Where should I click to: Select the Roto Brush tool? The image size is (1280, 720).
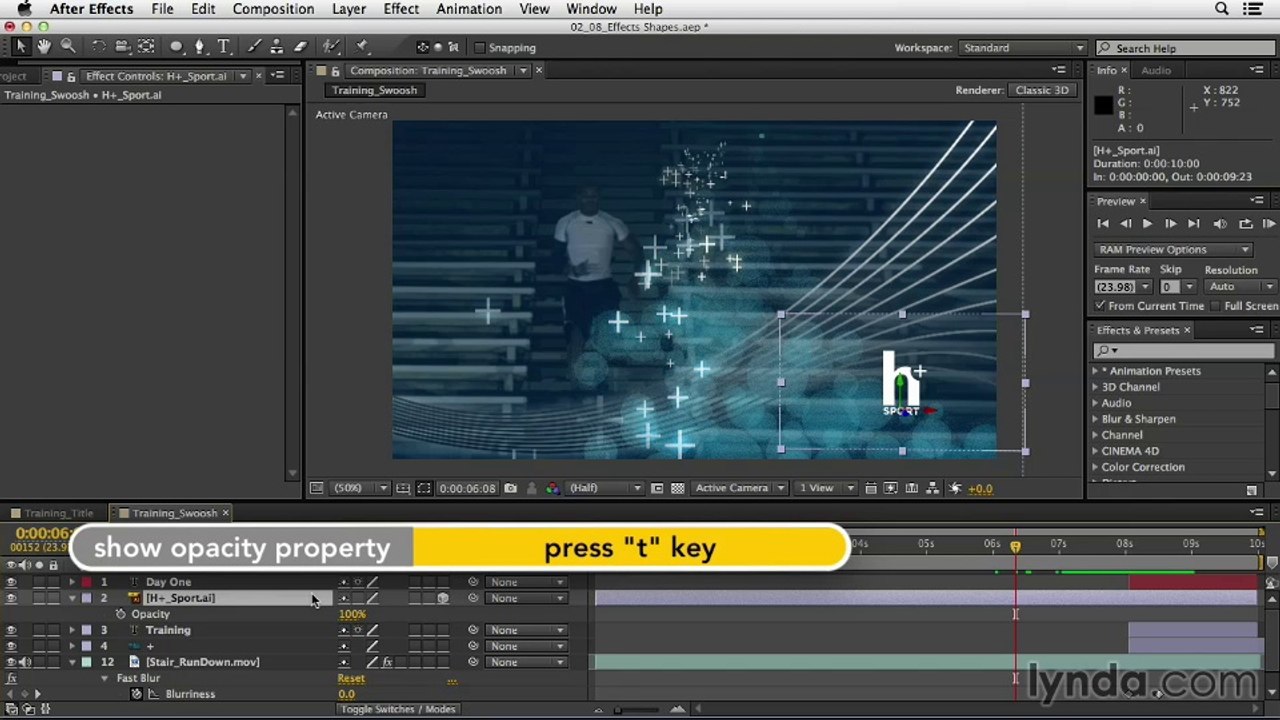330,47
